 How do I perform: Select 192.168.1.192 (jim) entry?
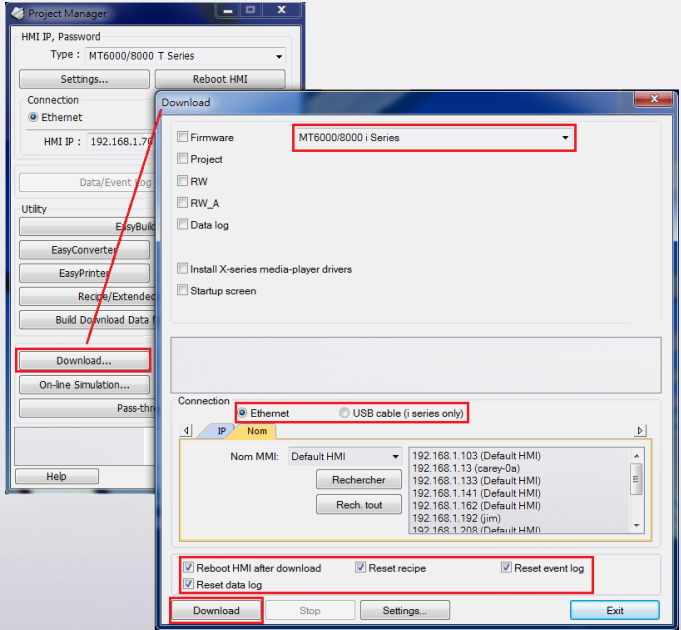(x=456, y=518)
